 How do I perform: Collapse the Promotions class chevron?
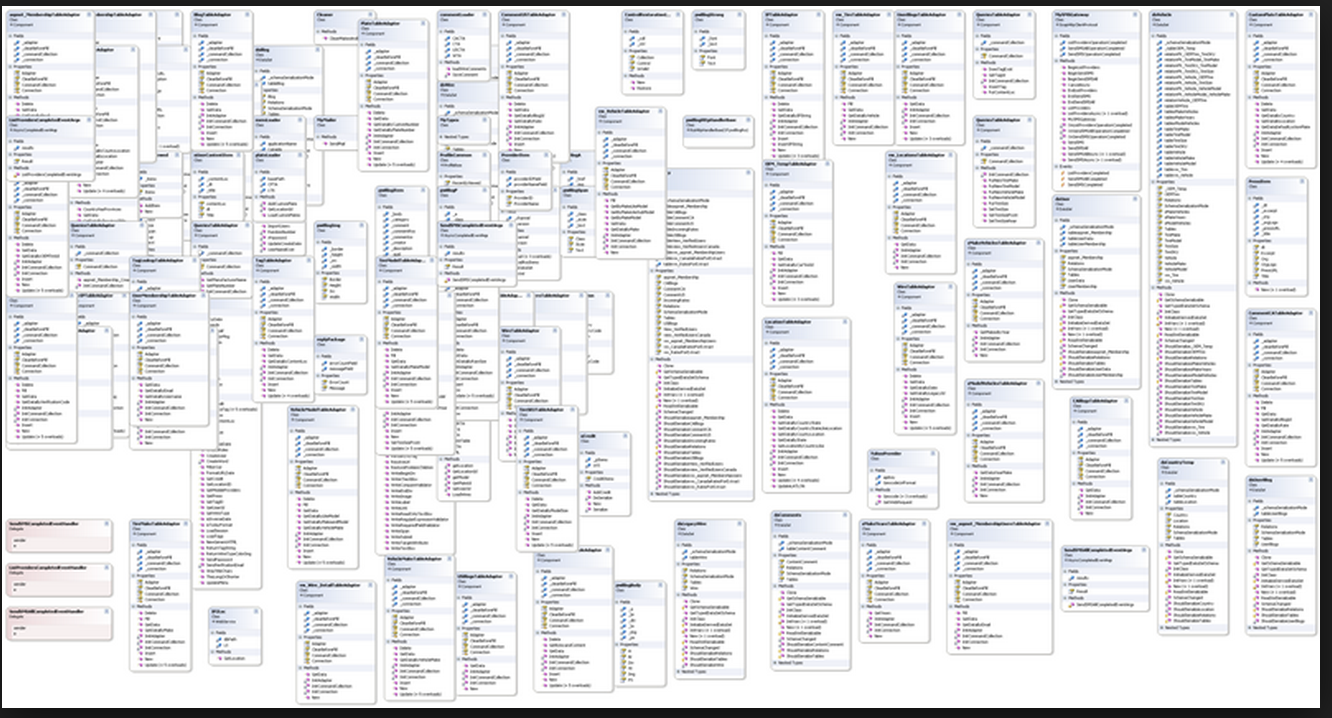click(1302, 181)
